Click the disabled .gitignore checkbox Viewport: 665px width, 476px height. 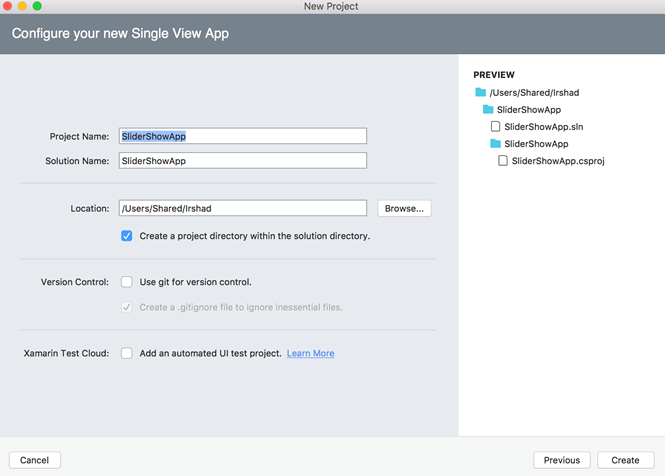pyautogui.click(x=126, y=307)
